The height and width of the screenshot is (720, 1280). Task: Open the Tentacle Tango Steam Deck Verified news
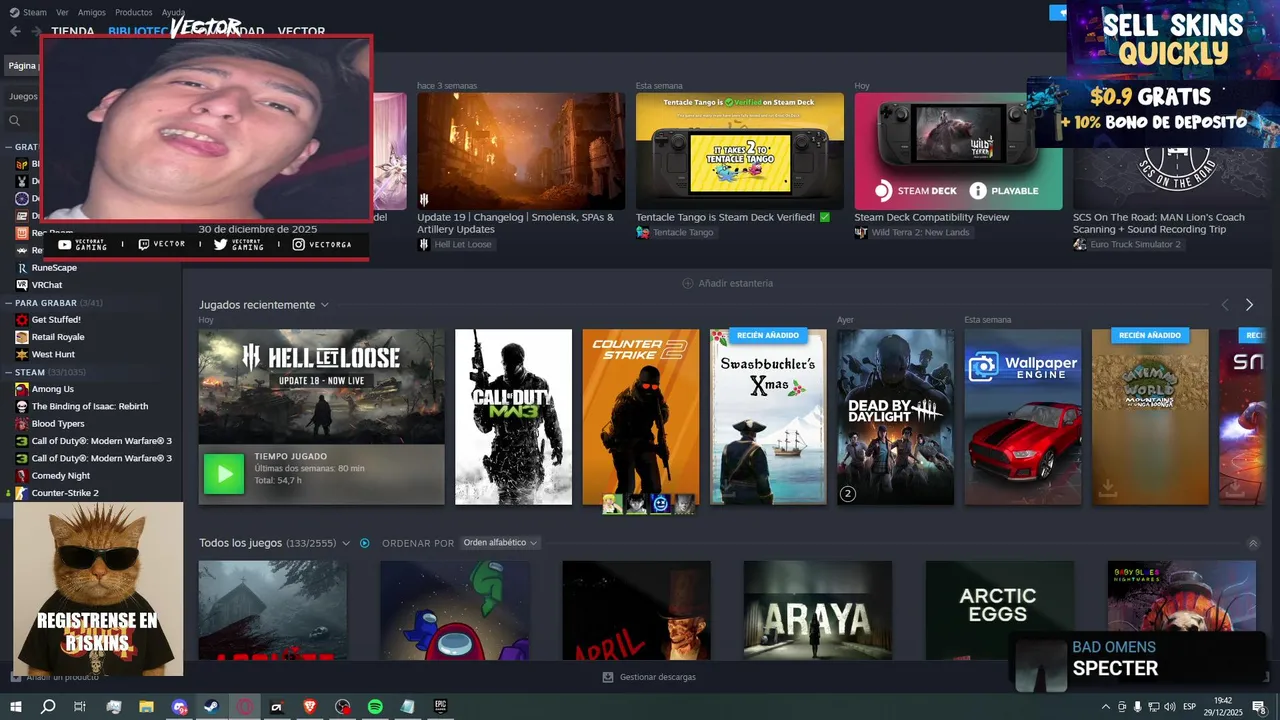pos(740,151)
